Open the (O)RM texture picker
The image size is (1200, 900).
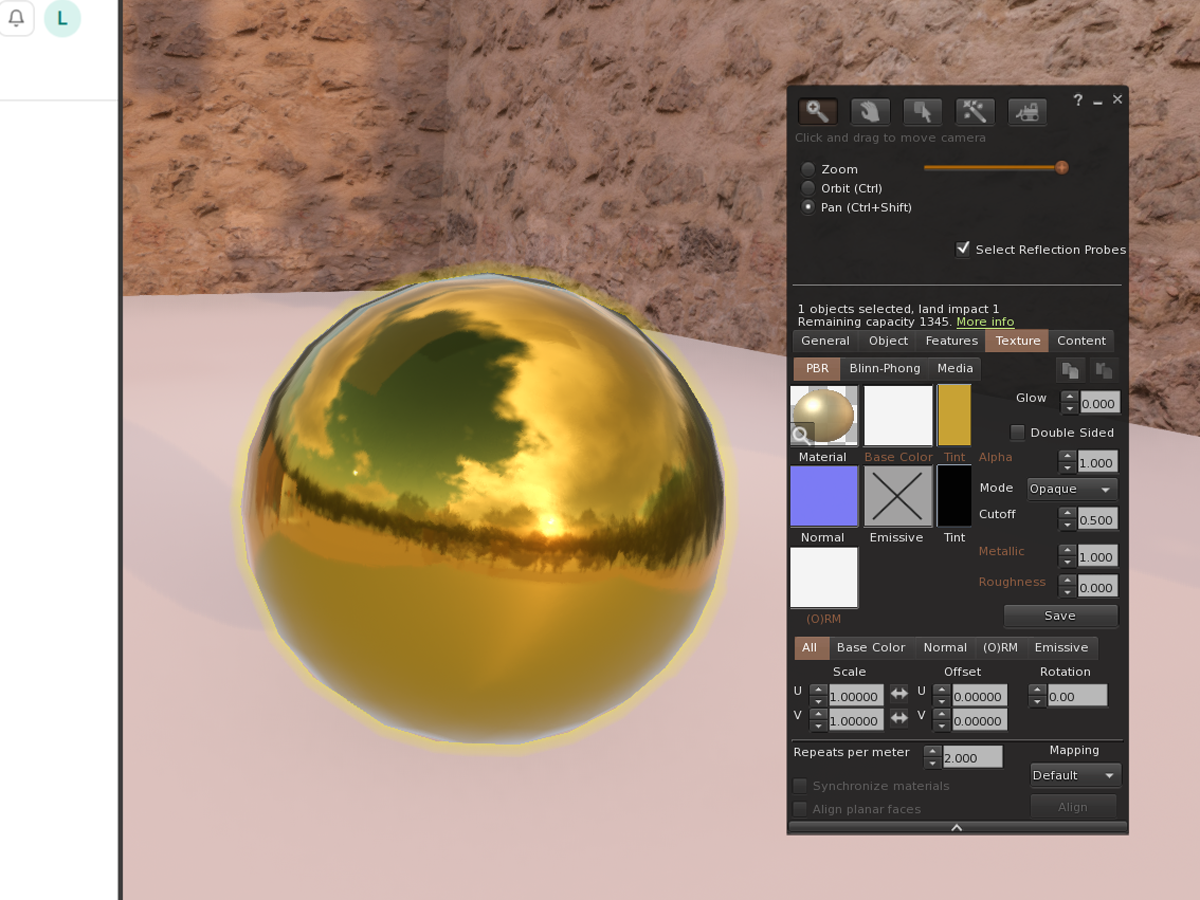click(824, 578)
